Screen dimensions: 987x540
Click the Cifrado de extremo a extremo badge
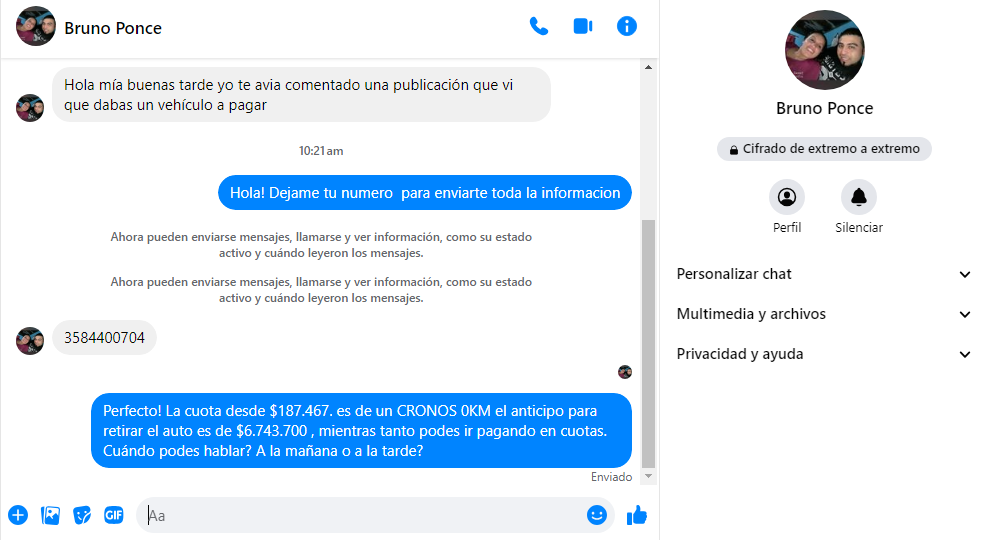pos(824,149)
